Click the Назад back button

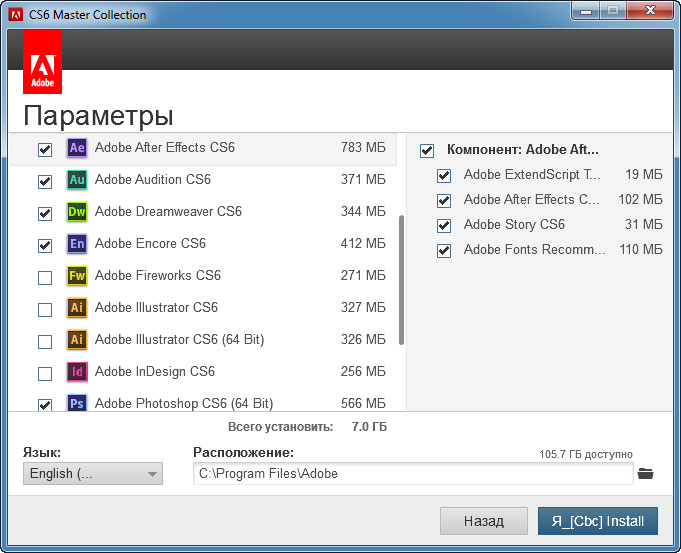pyautogui.click(x=484, y=521)
